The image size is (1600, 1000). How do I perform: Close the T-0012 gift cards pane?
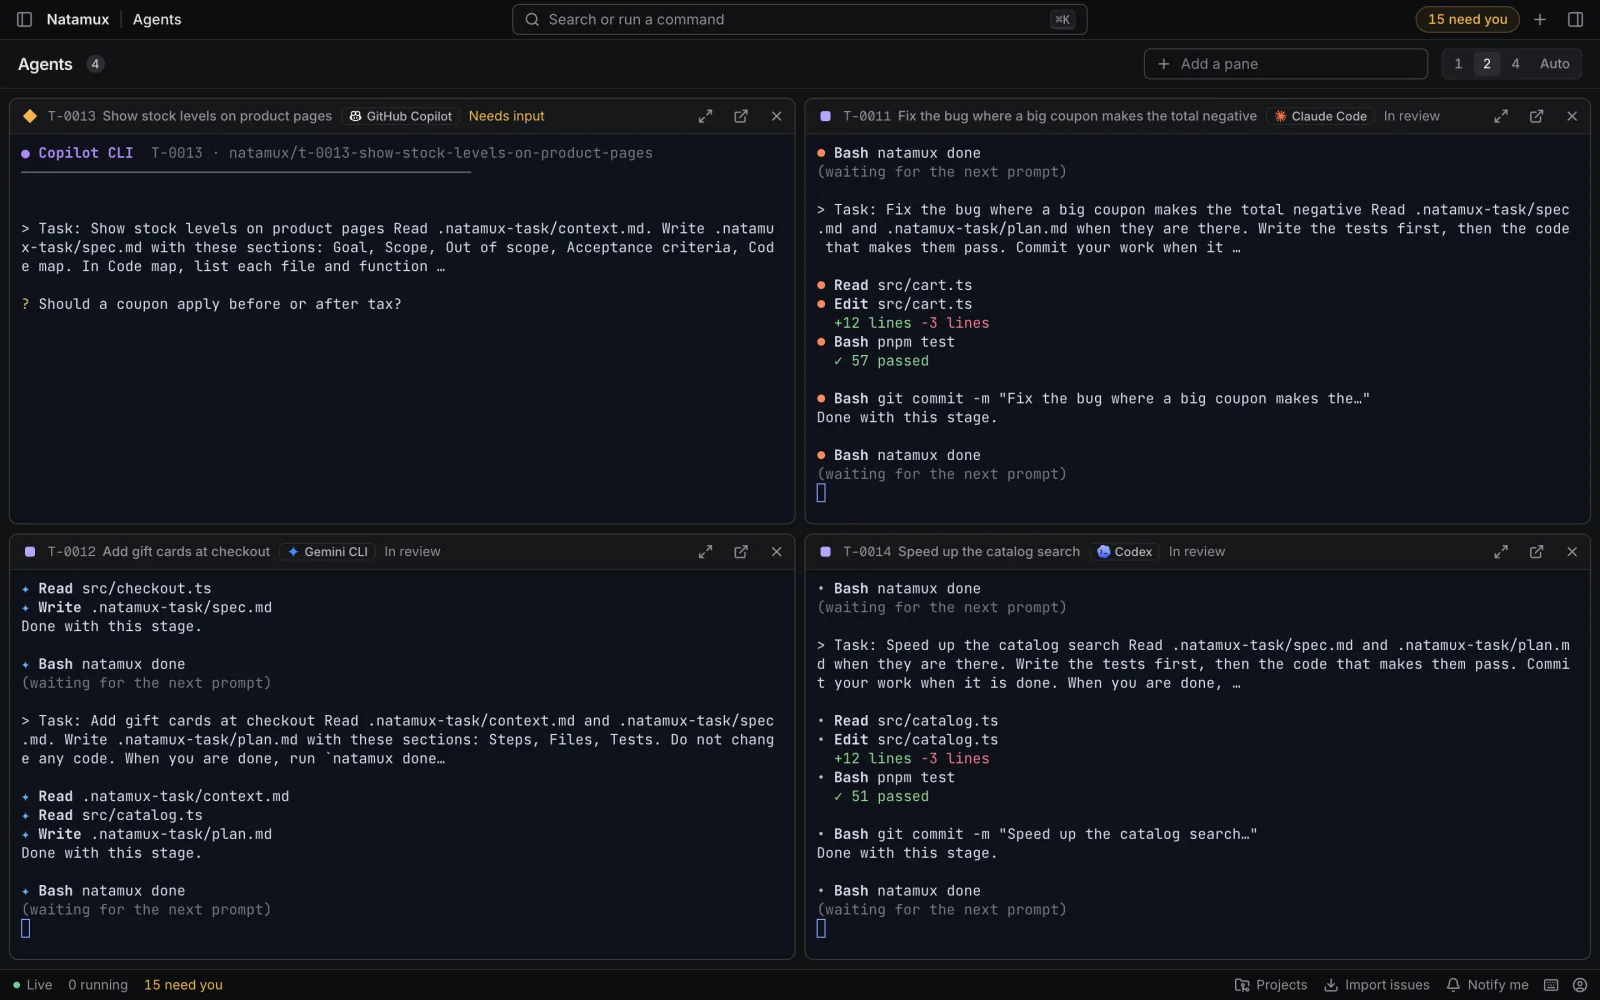click(776, 552)
